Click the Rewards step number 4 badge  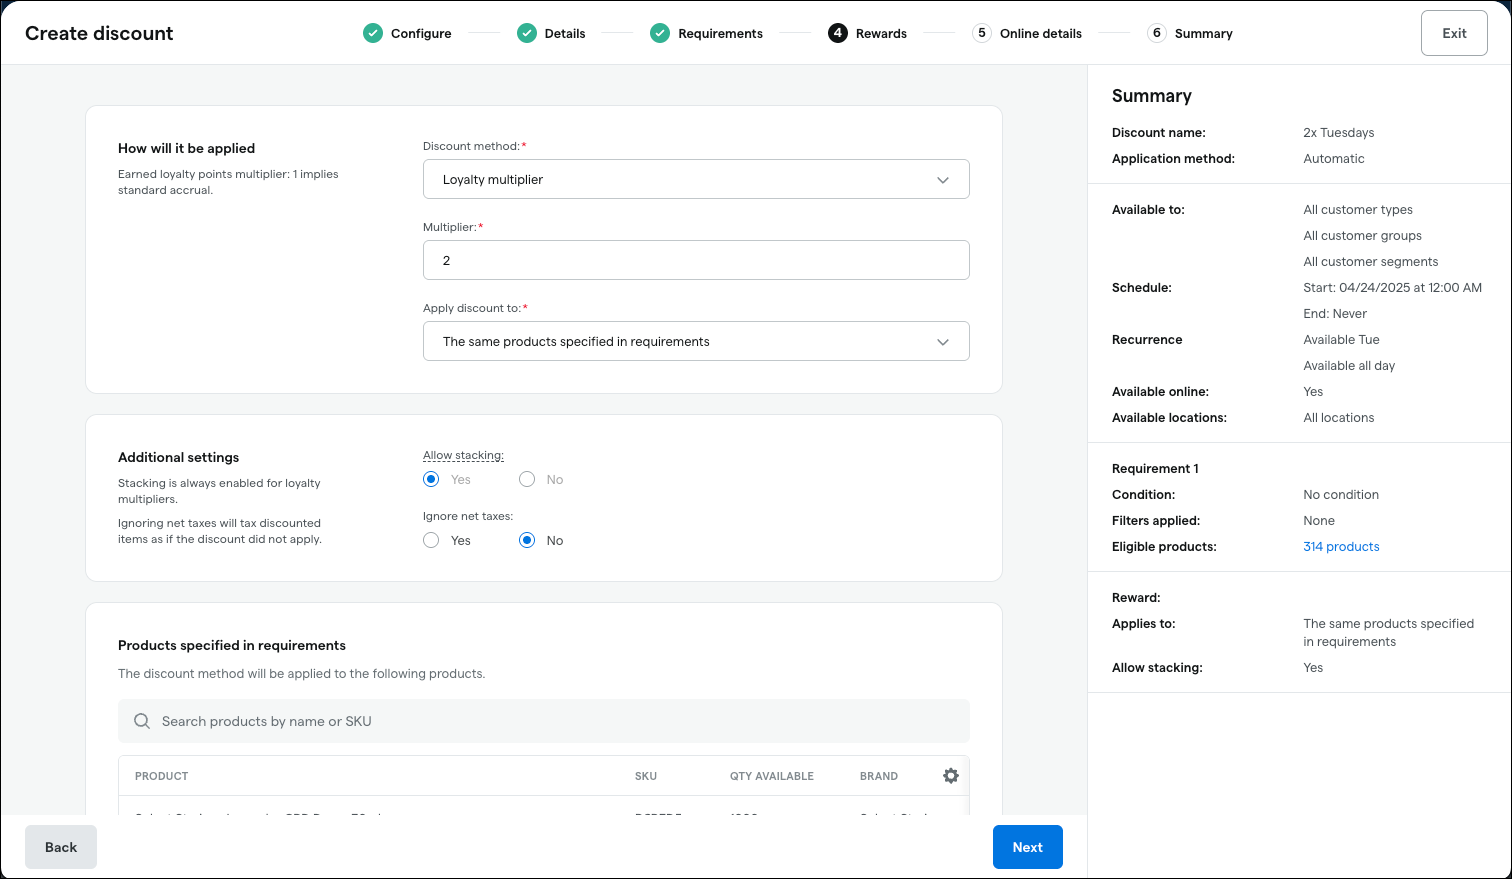tap(838, 33)
